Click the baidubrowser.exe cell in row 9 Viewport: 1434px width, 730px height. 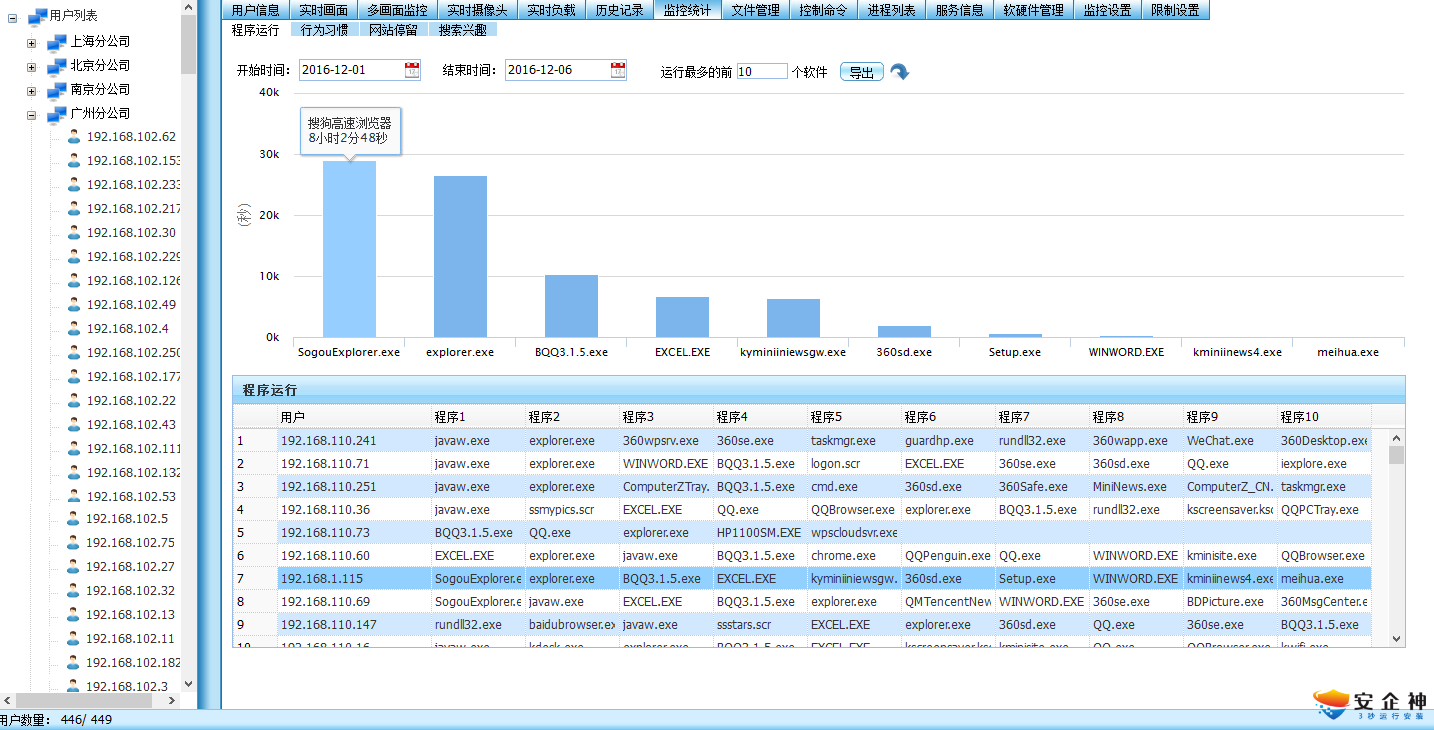(572, 624)
